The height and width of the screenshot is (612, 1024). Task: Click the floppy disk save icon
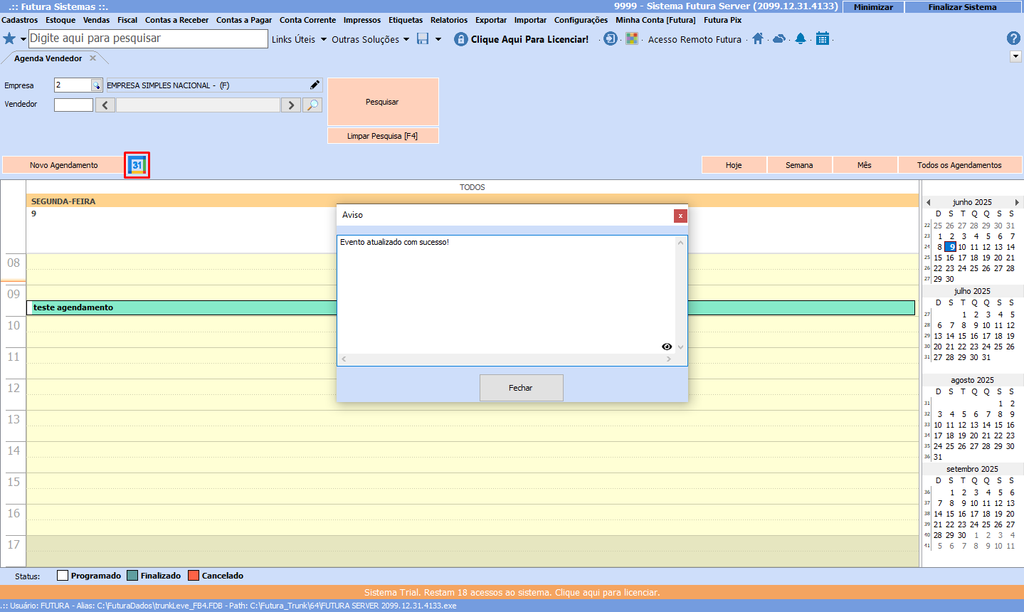[423, 39]
